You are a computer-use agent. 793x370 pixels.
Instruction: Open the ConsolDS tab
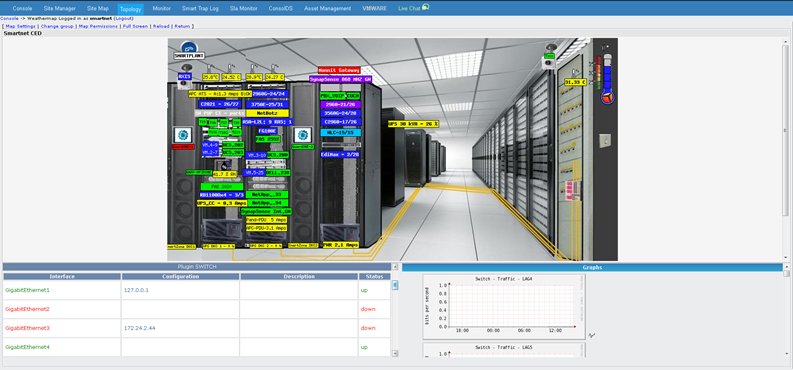pos(281,9)
